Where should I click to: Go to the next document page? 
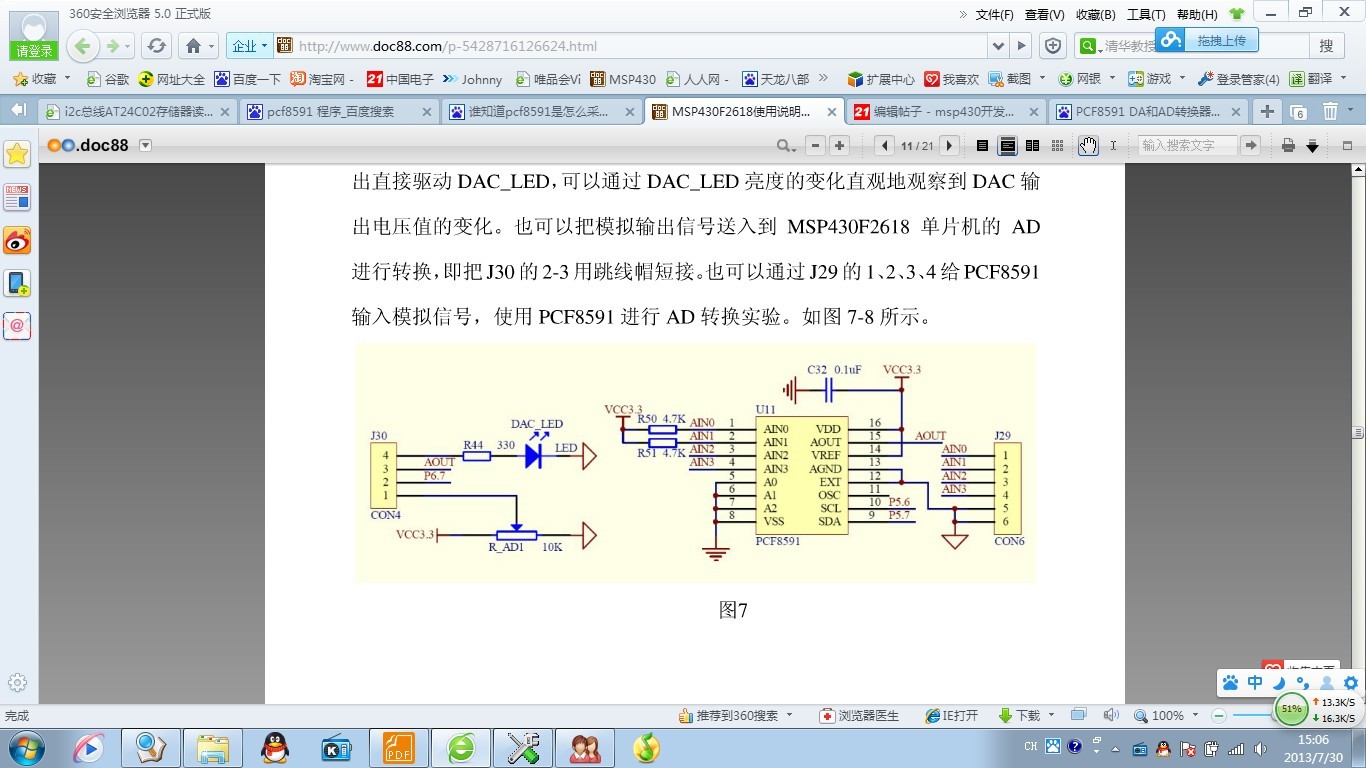950,146
